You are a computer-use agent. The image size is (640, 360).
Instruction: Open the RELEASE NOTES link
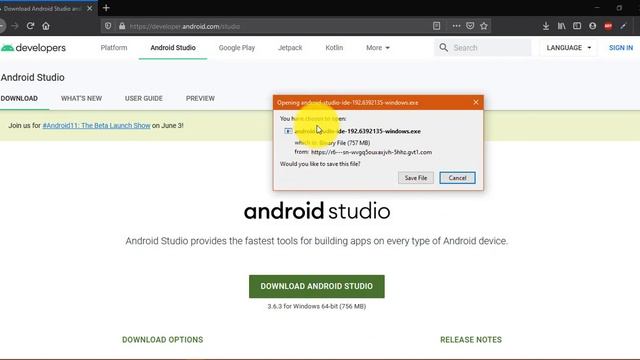coord(471,340)
